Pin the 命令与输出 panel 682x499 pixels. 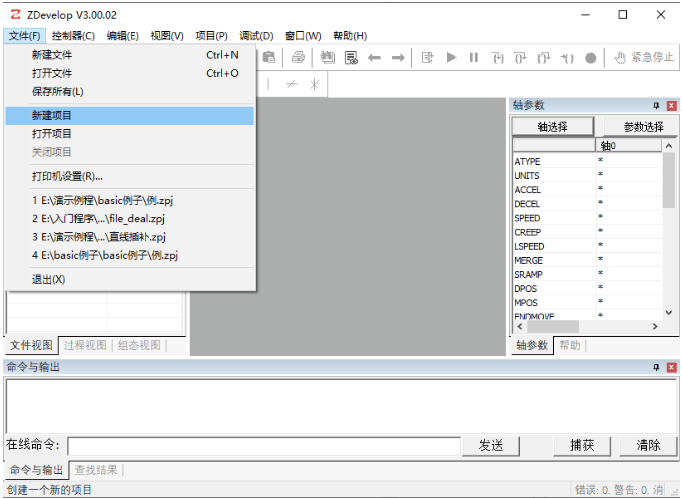pos(656,367)
